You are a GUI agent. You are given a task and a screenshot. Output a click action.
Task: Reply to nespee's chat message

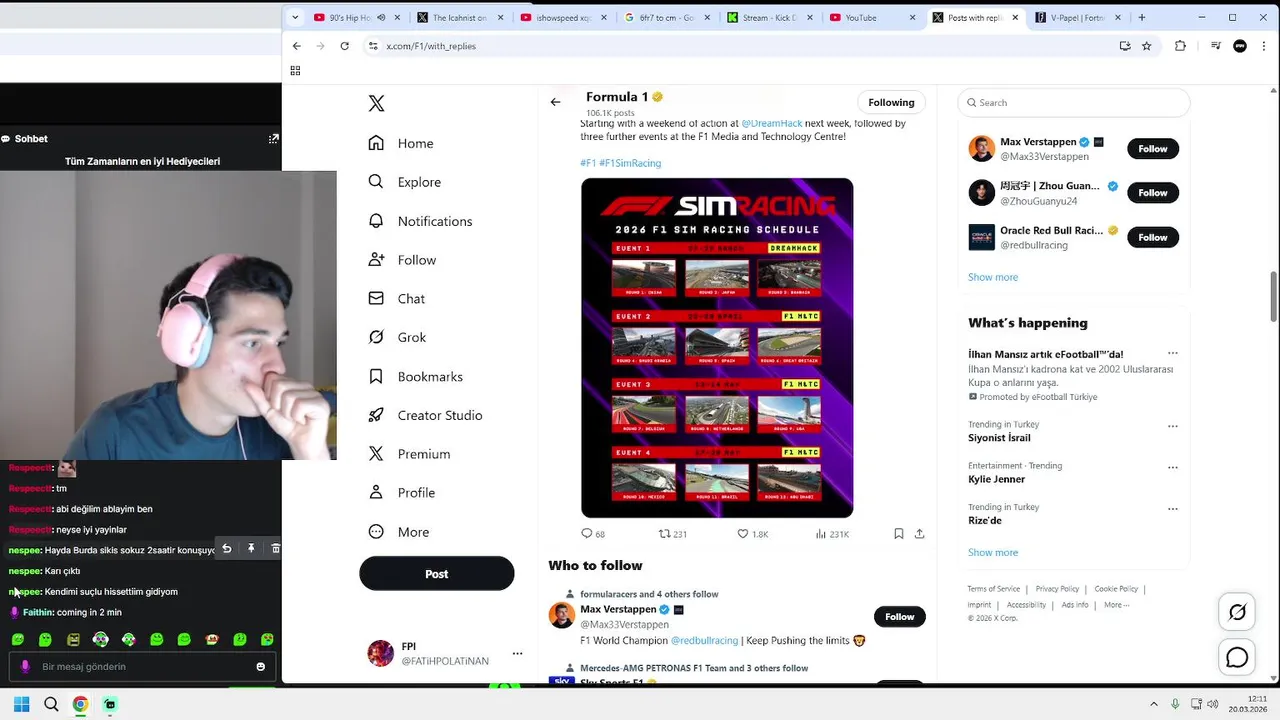tap(227, 549)
